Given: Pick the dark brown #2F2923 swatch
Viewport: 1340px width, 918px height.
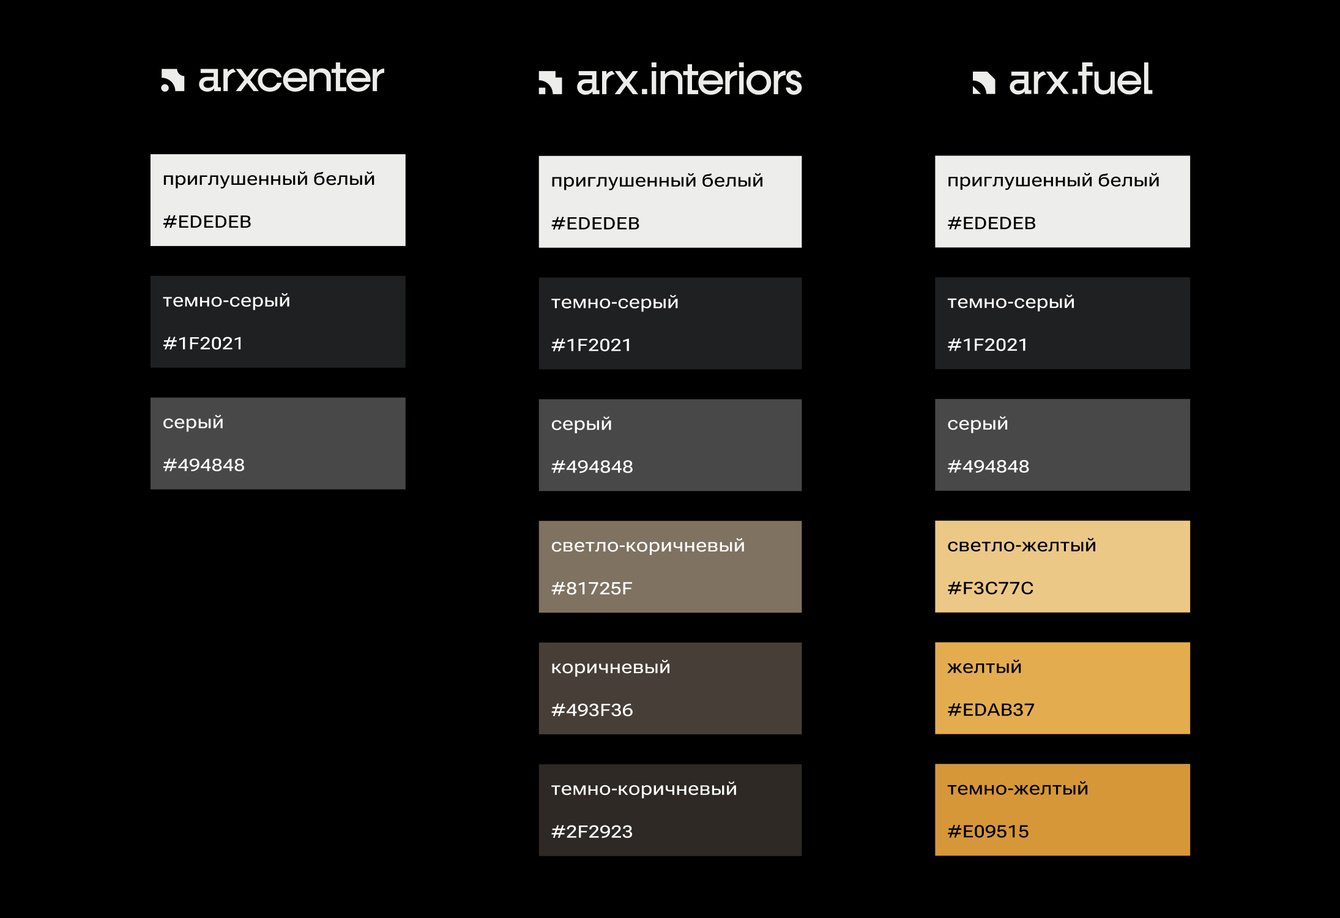Looking at the screenshot, I should pos(670,810).
